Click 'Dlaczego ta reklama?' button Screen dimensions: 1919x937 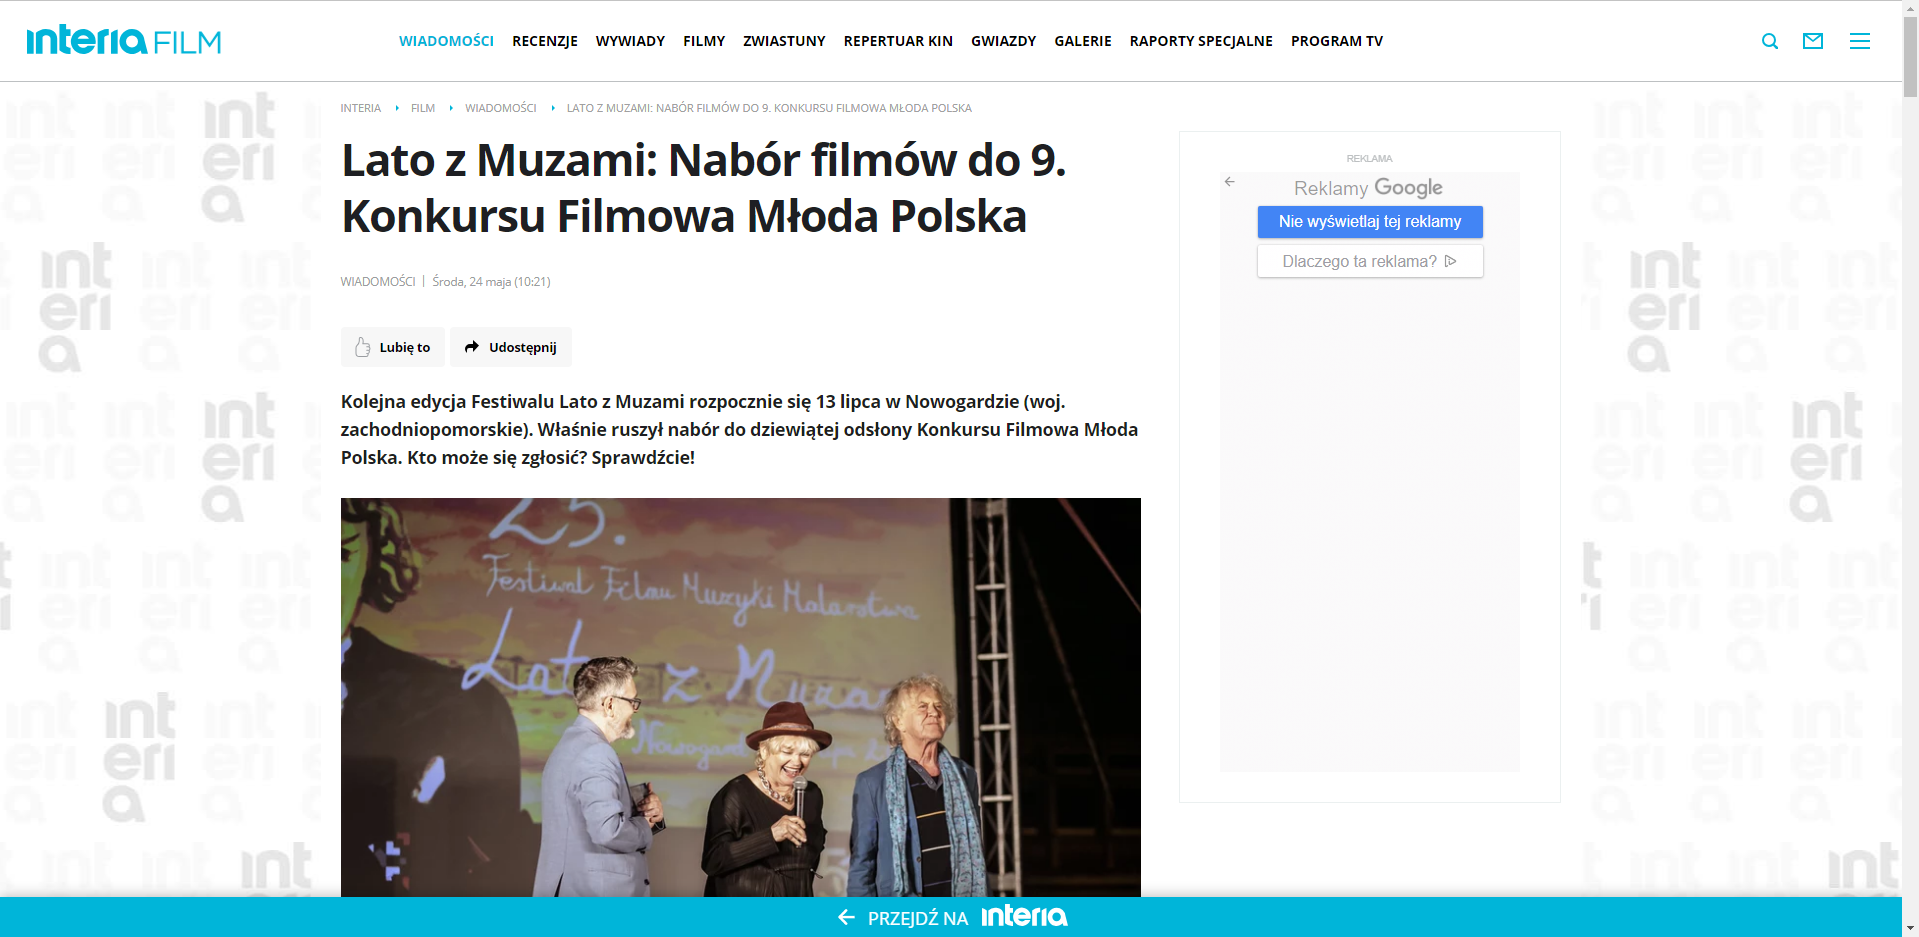point(1369,261)
